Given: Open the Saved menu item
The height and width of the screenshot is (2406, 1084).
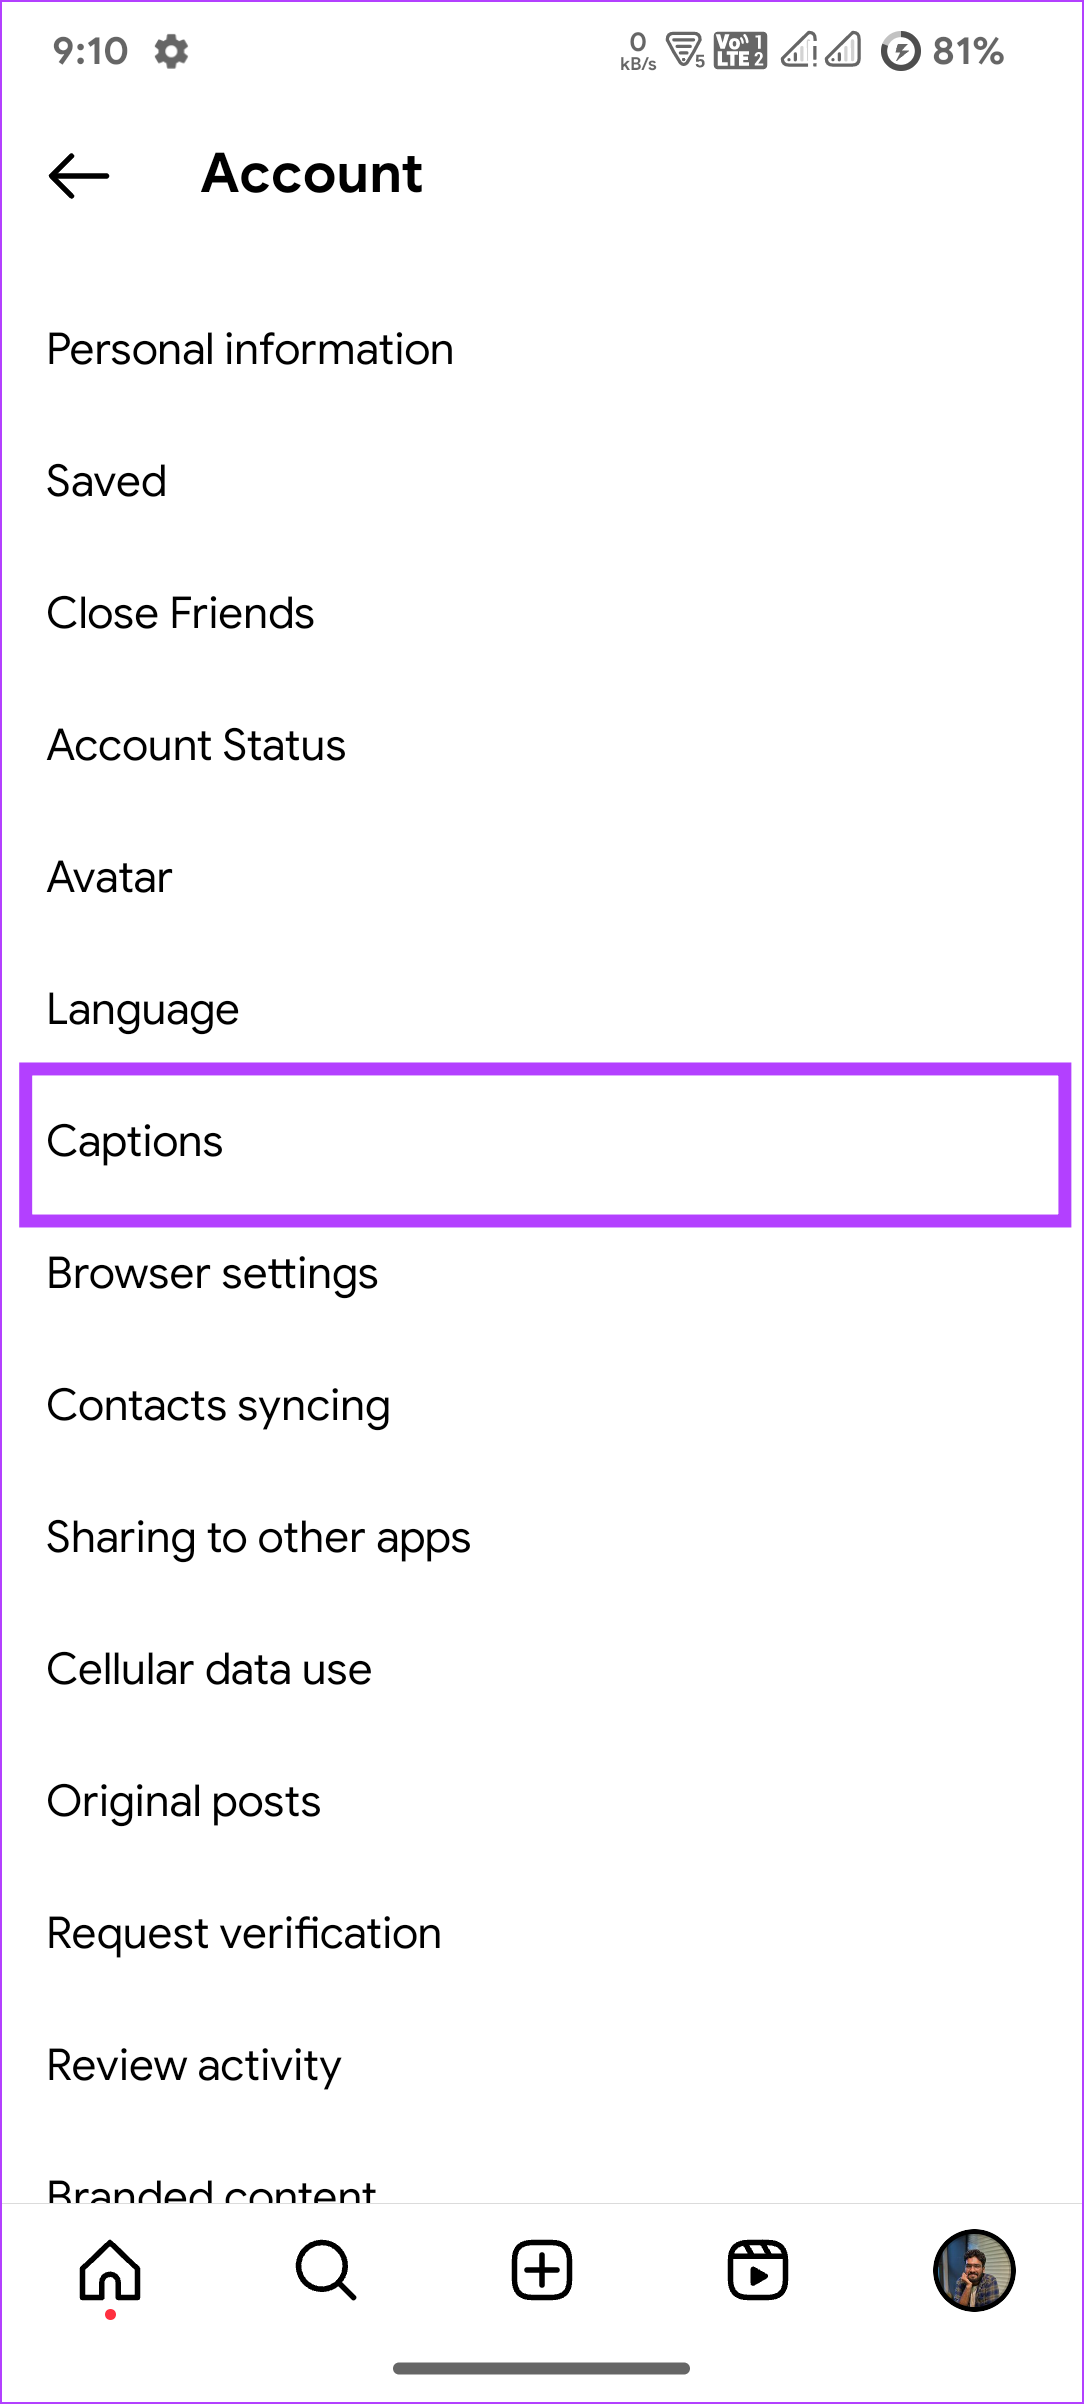Looking at the screenshot, I should tap(542, 482).
